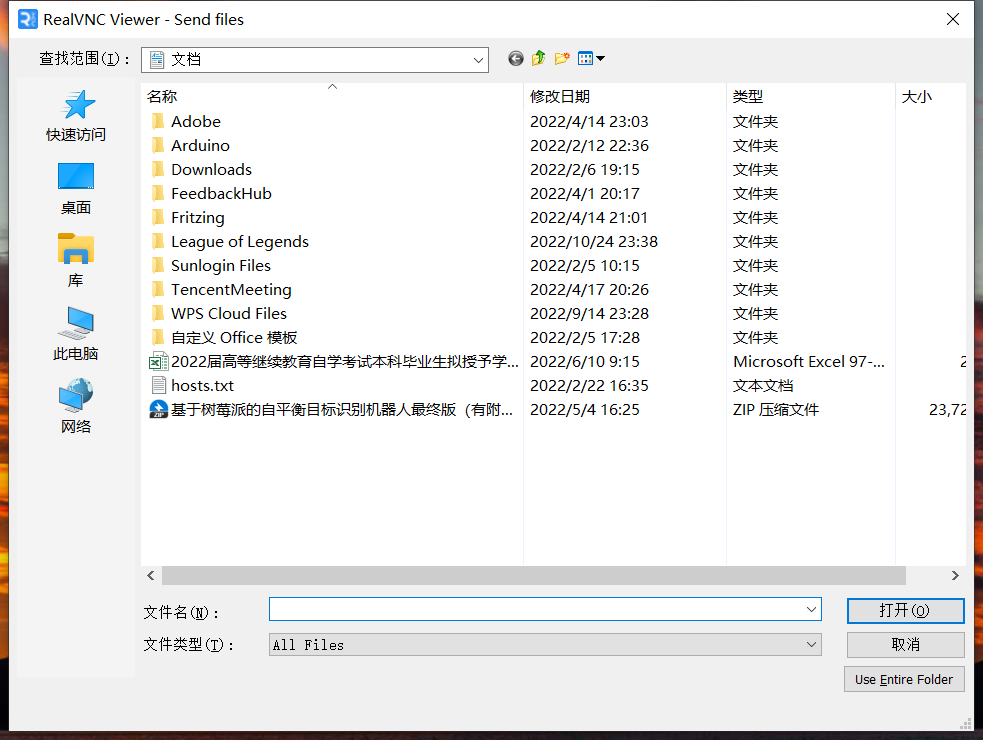Click the Fritzing folder icon
983x740 pixels.
158,218
